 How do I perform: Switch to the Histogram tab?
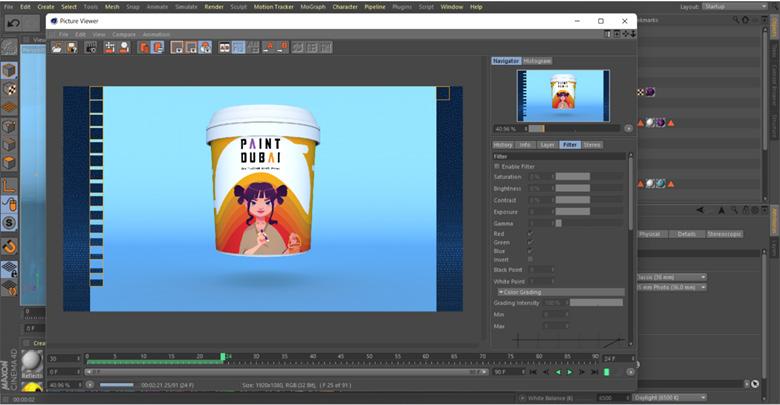point(537,61)
